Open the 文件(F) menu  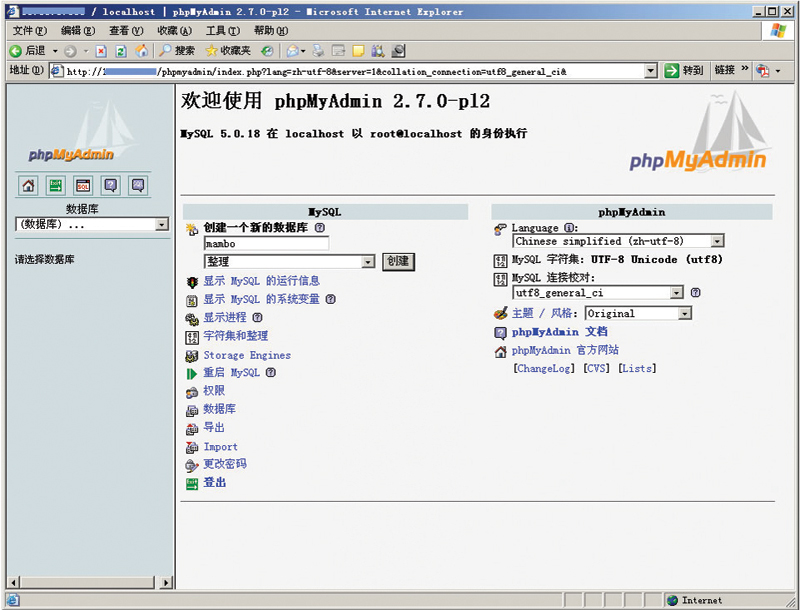(x=30, y=31)
